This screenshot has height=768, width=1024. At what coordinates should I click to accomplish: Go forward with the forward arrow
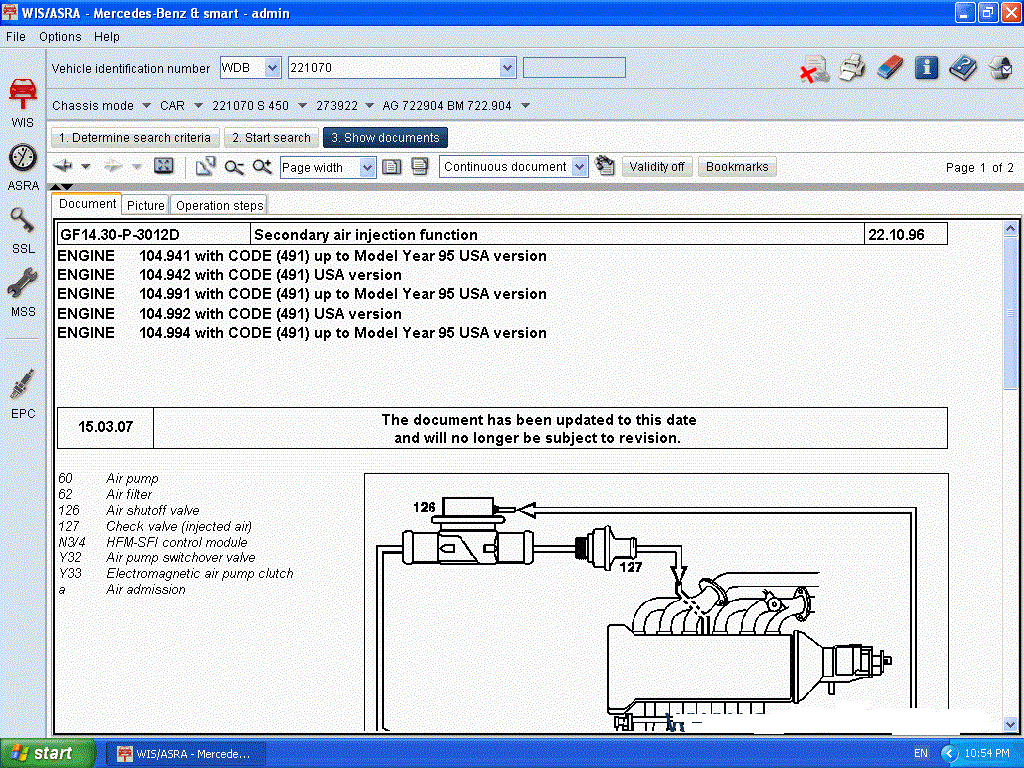113,167
